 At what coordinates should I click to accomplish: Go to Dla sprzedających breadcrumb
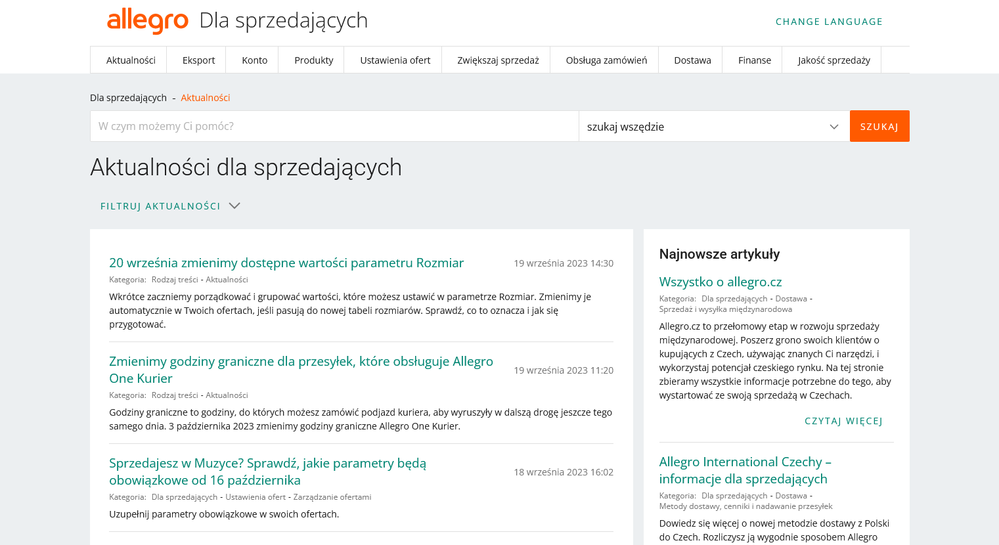128,98
